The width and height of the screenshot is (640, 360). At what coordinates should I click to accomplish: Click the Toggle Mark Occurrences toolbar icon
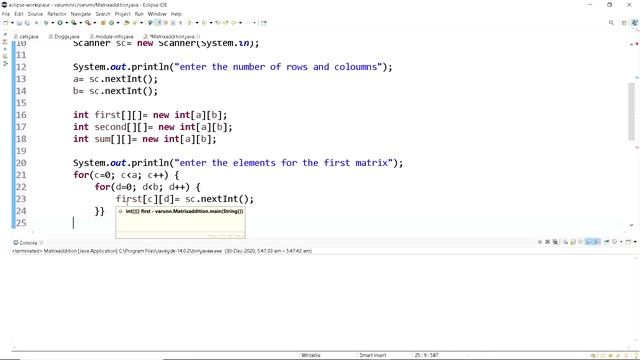point(158,23)
